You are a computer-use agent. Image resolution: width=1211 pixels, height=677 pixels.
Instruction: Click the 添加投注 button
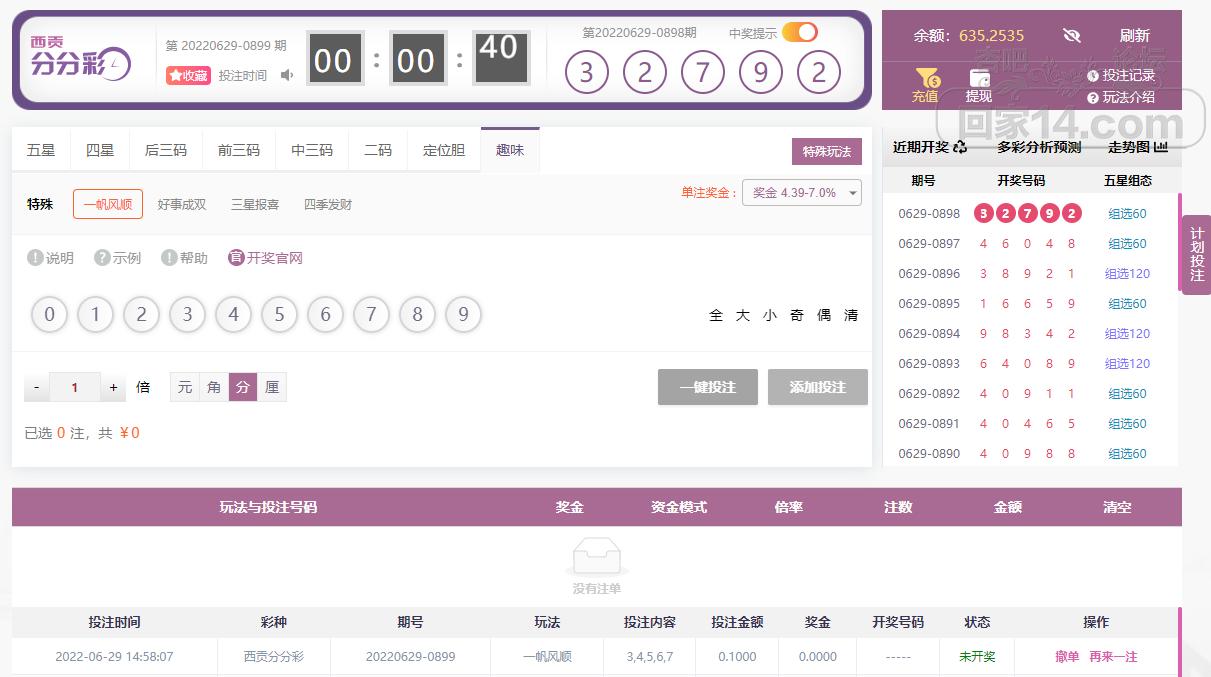[818, 387]
